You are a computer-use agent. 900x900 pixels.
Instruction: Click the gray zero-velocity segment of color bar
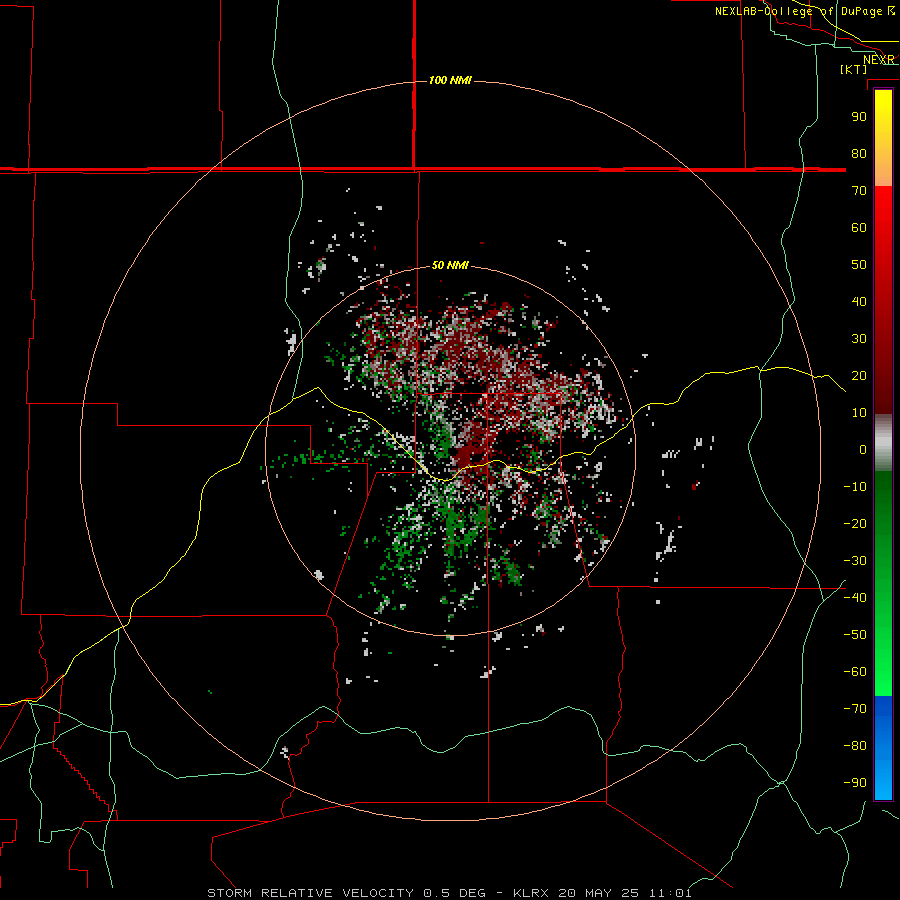click(883, 443)
